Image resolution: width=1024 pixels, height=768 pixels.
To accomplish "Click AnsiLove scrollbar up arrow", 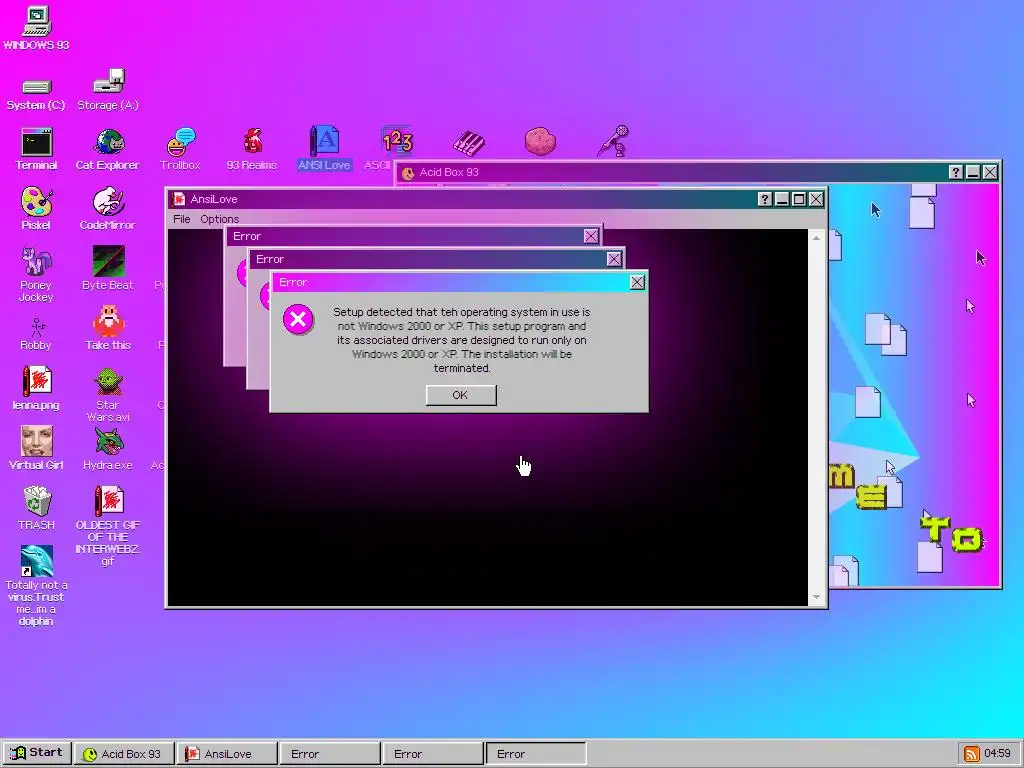I will click(816, 238).
